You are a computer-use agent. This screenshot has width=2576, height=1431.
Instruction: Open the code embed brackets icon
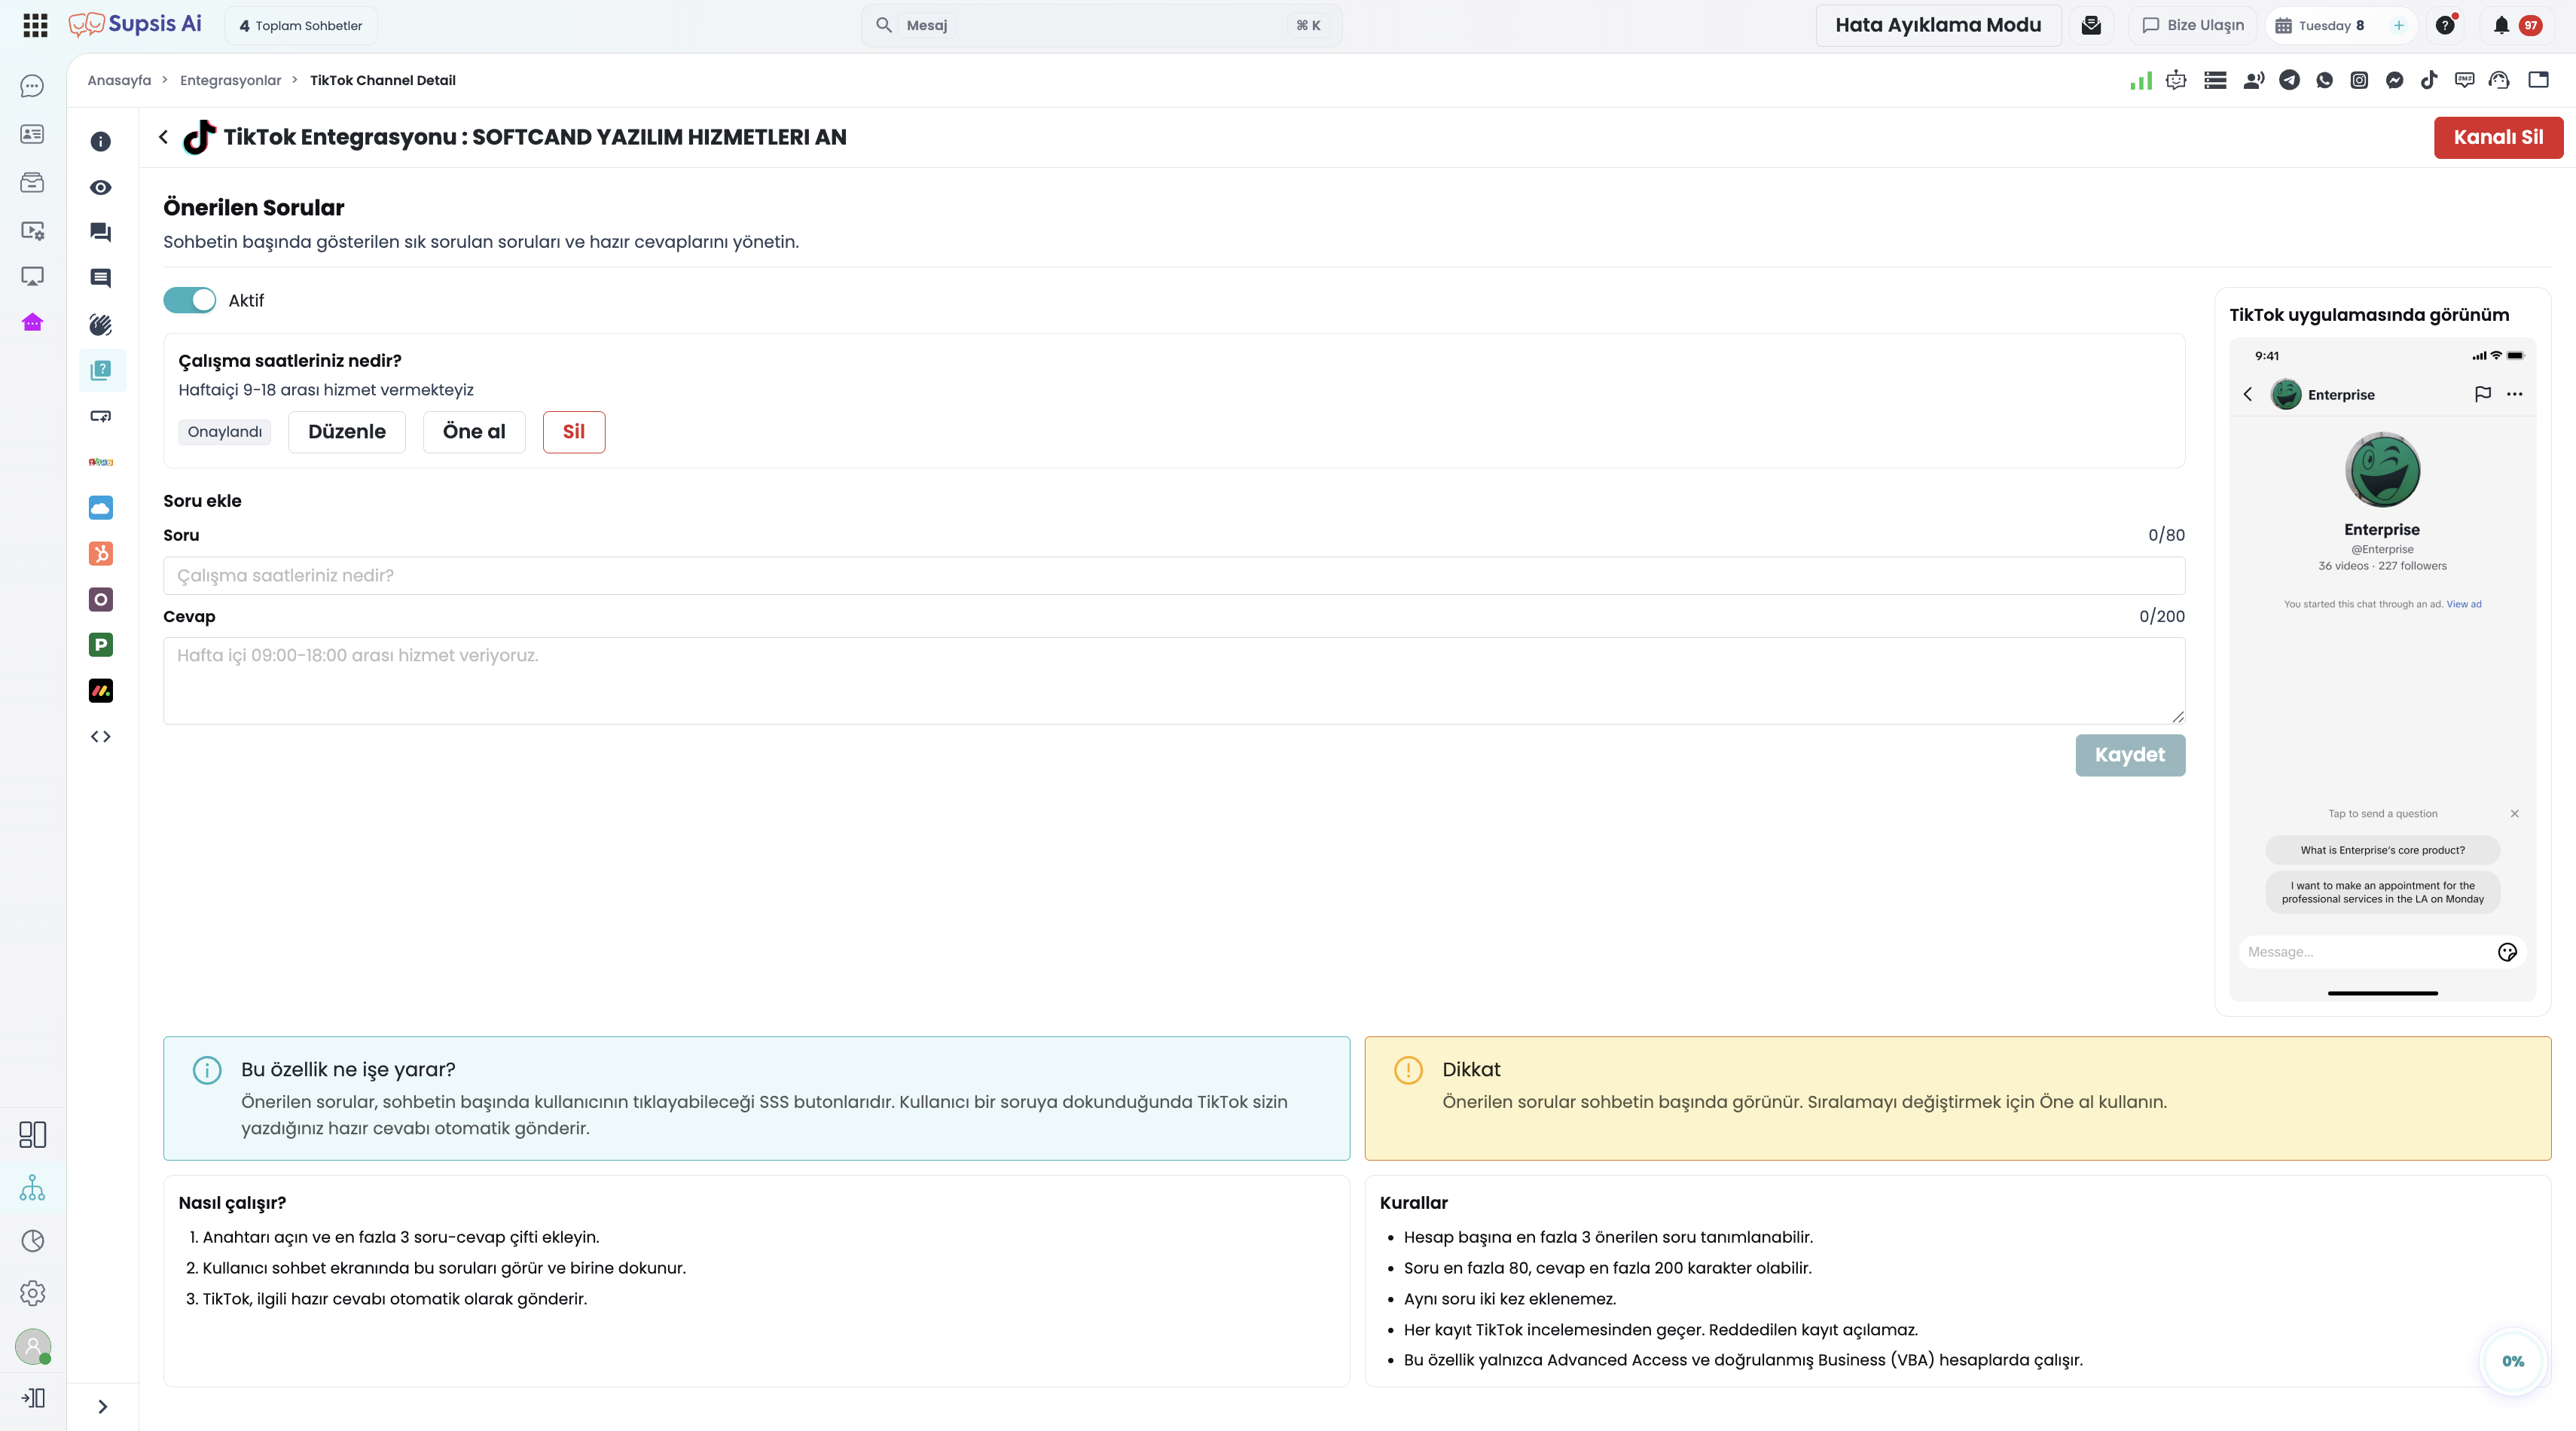tap(101, 737)
